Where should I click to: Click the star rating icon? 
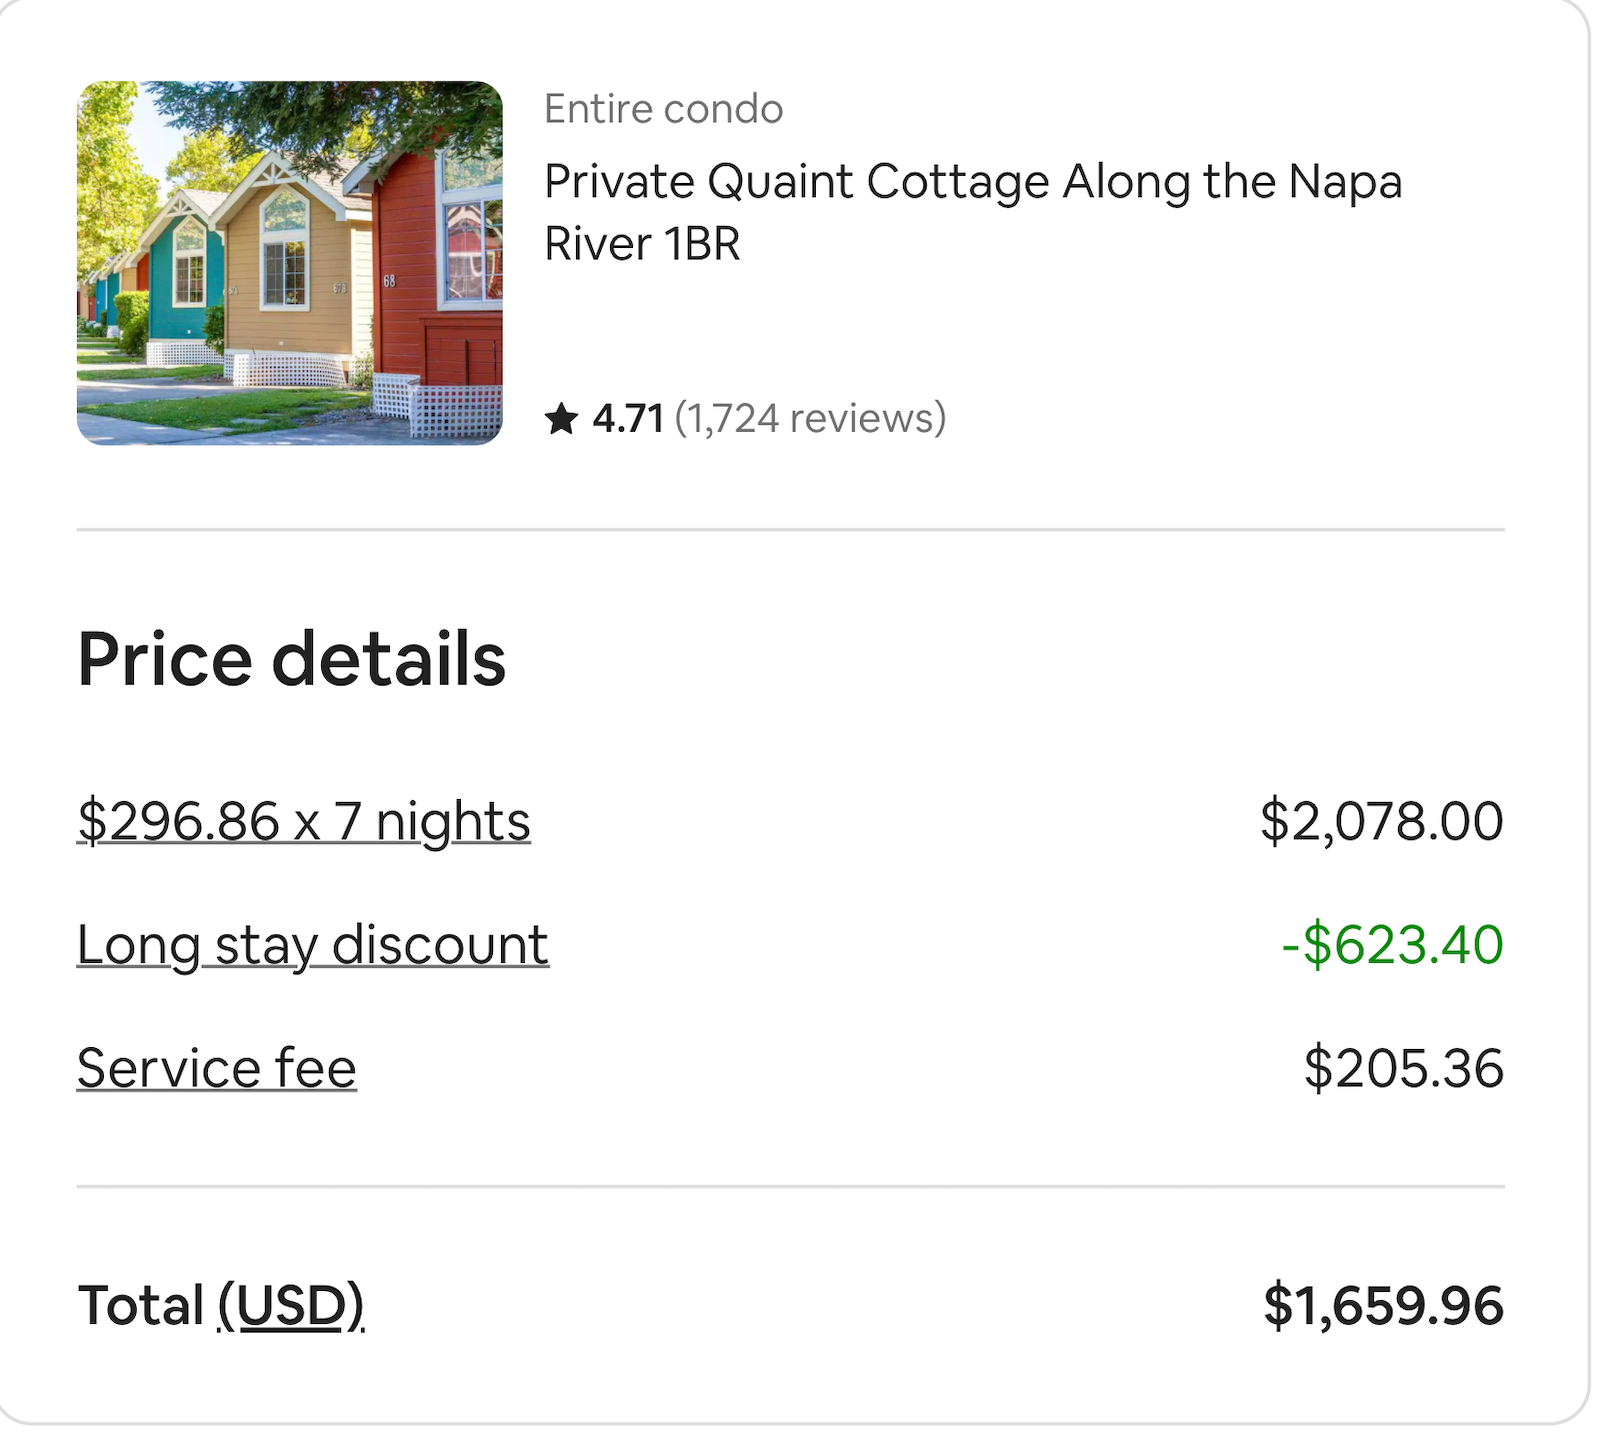(x=563, y=418)
